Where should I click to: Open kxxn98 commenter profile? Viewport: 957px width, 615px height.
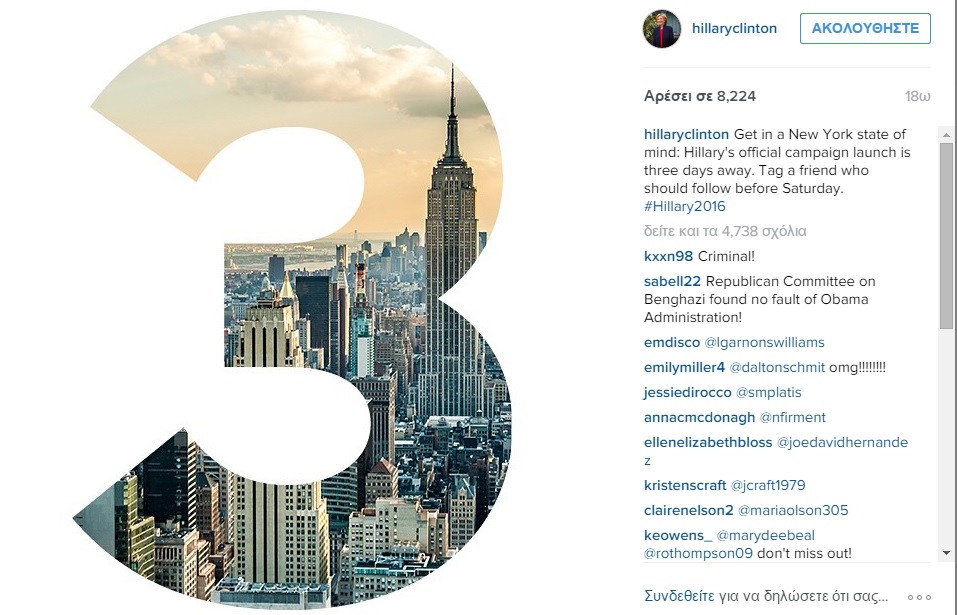(x=668, y=256)
